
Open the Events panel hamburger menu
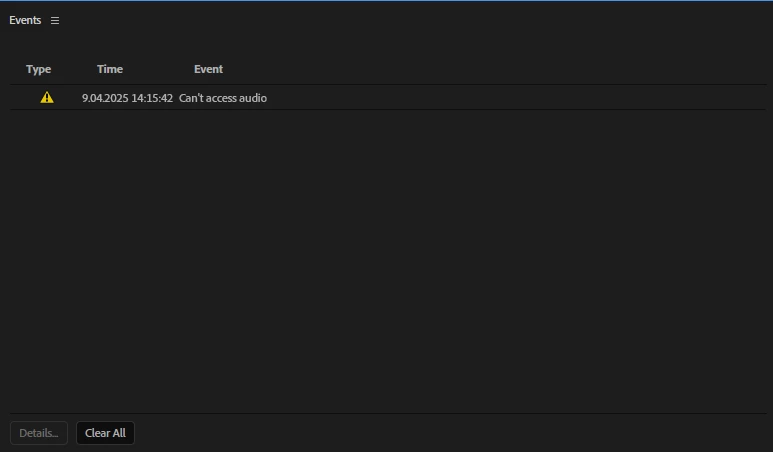[x=55, y=21]
